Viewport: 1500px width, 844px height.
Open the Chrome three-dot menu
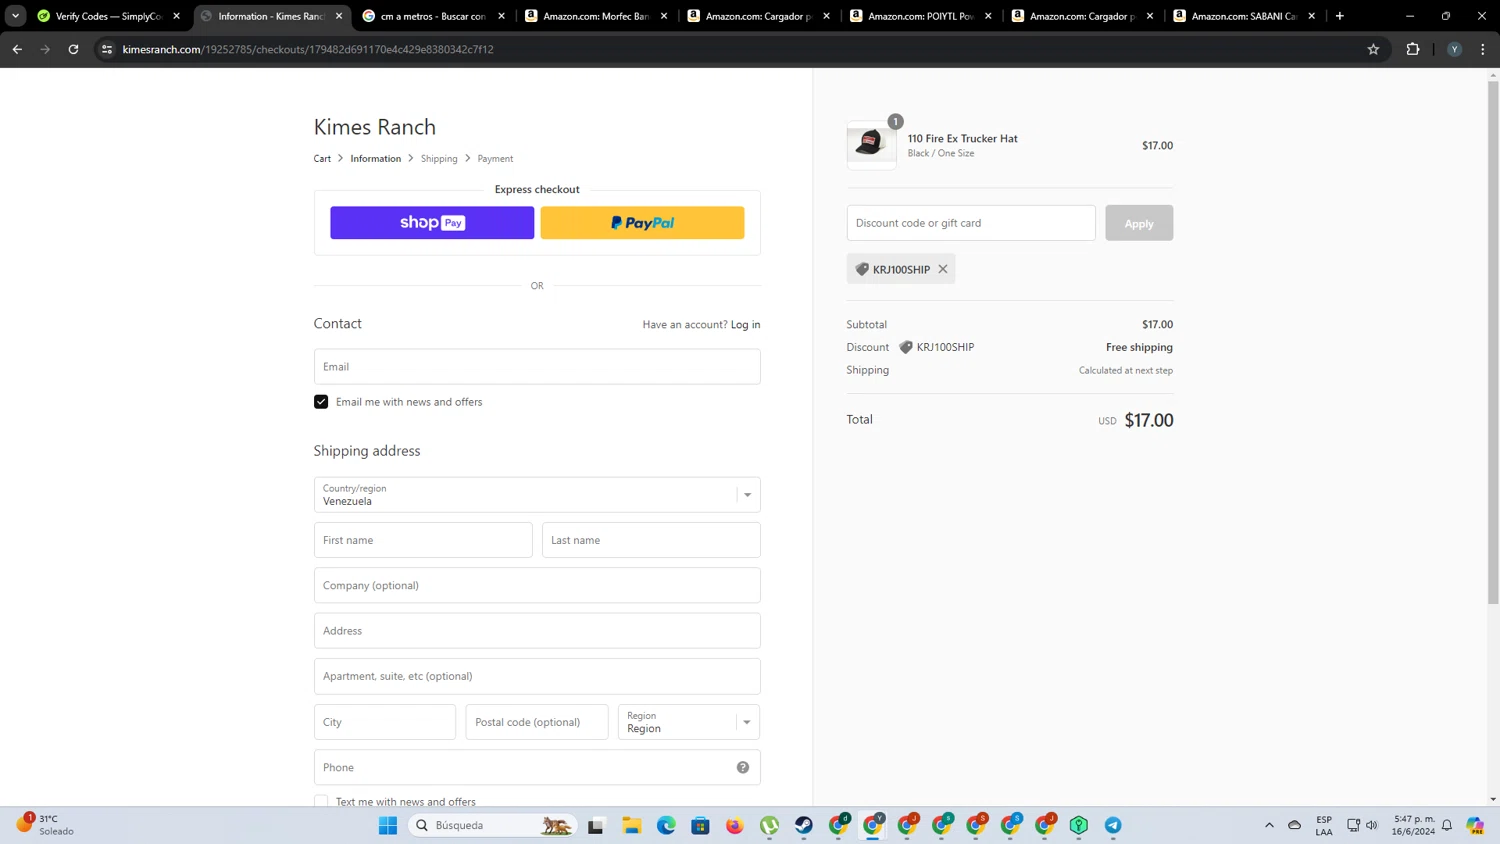(x=1483, y=49)
